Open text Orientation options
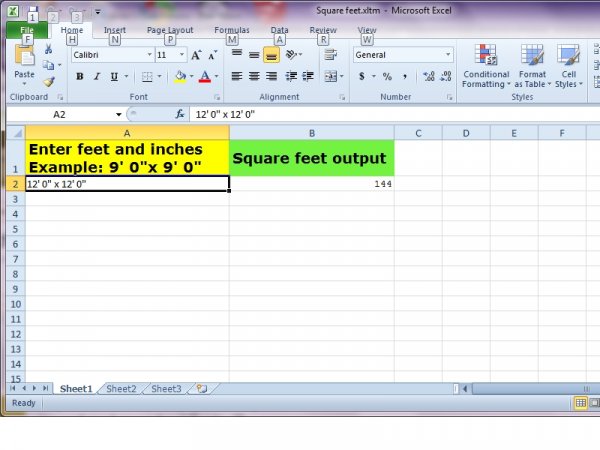This screenshot has width=600, height=450. 292,55
